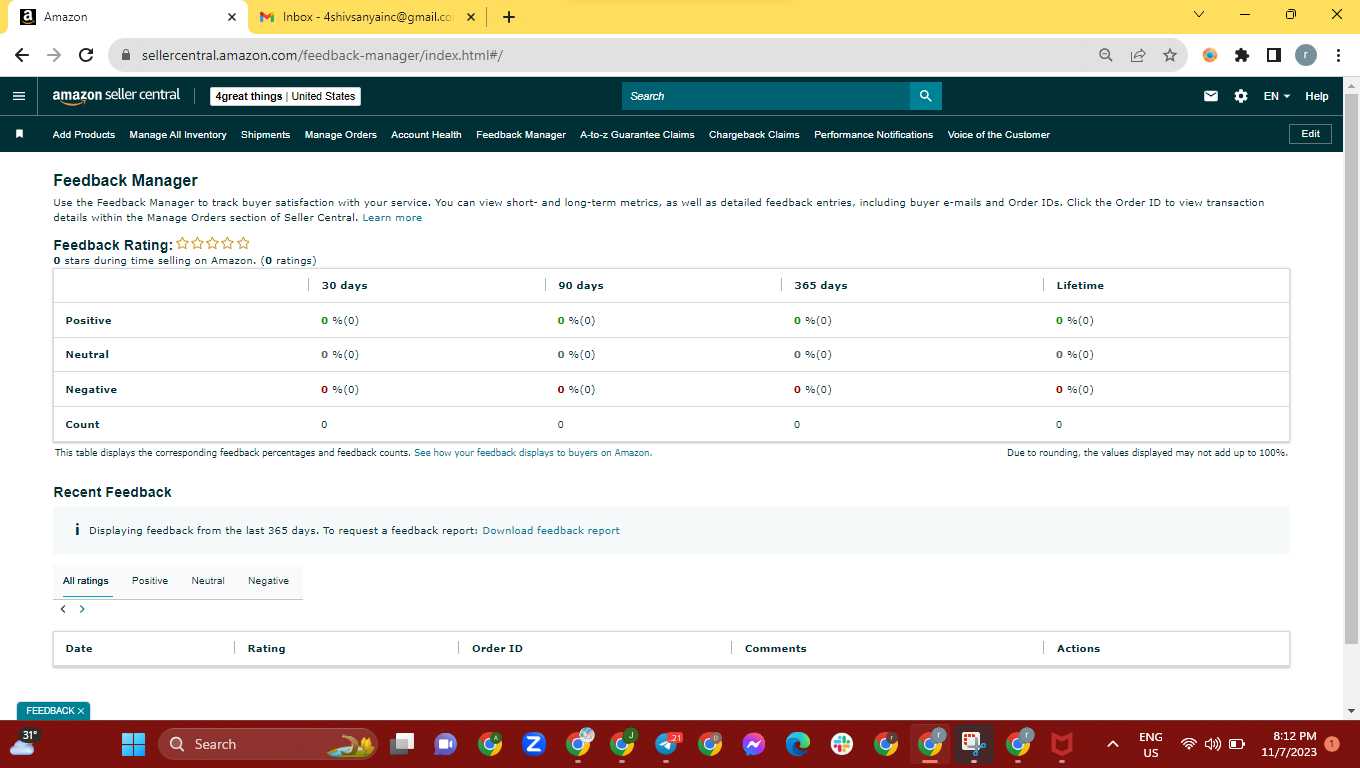Click the zoom-out magnifier icon in address bar

click(x=1106, y=56)
